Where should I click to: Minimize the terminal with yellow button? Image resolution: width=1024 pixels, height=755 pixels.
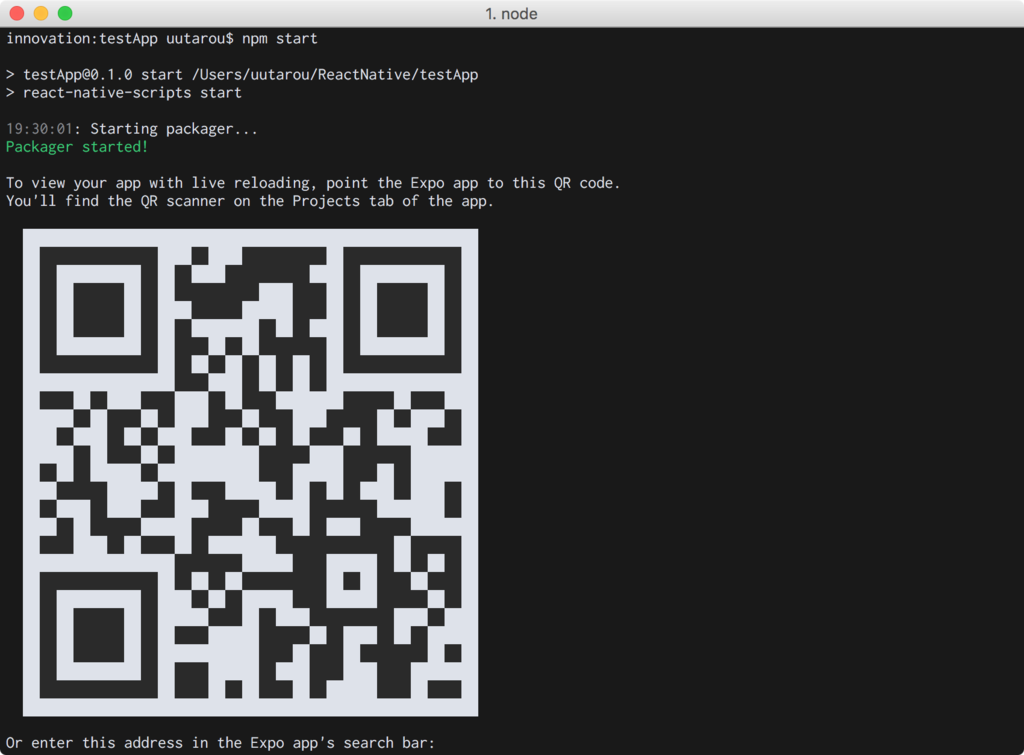click(40, 13)
